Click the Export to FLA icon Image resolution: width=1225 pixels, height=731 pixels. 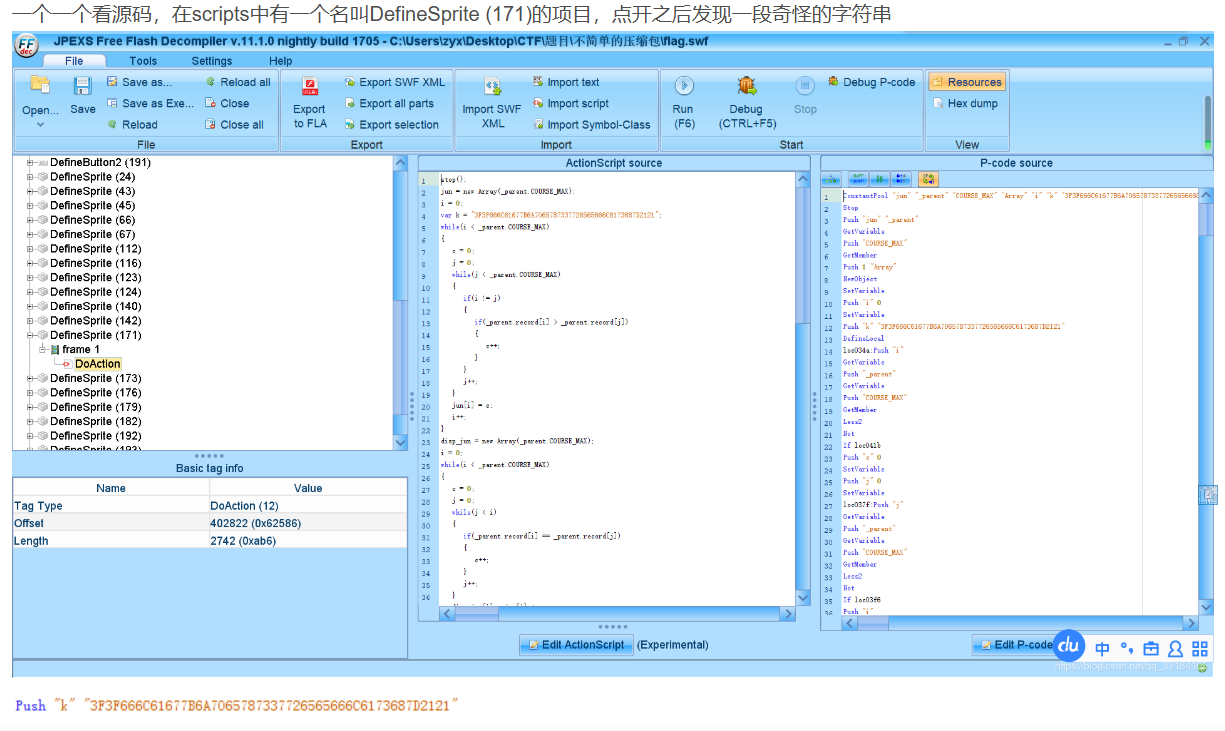[310, 85]
